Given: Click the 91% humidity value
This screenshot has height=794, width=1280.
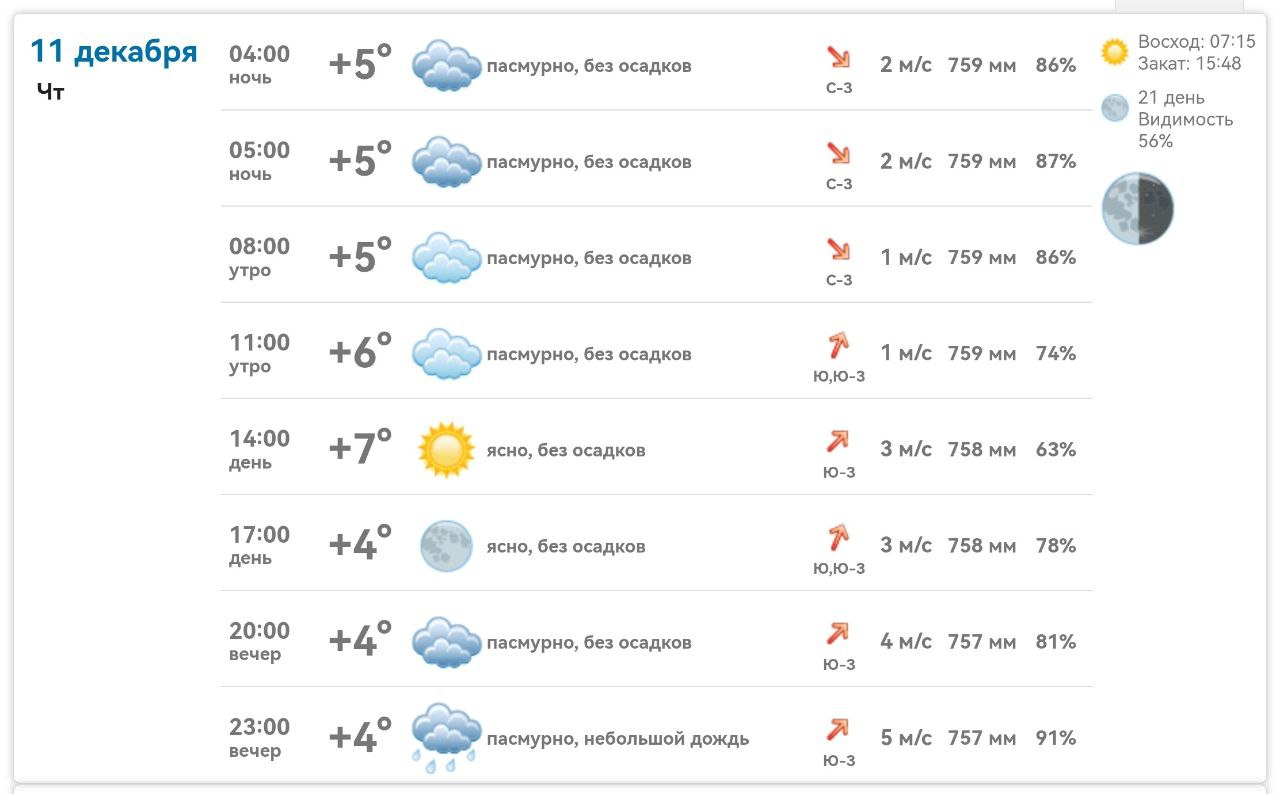Looking at the screenshot, I should 1055,738.
